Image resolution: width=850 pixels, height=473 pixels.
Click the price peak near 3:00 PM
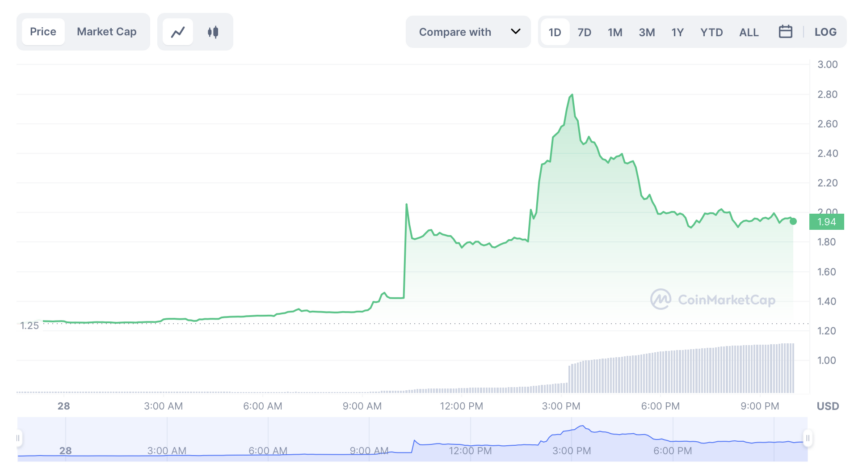[x=572, y=95]
